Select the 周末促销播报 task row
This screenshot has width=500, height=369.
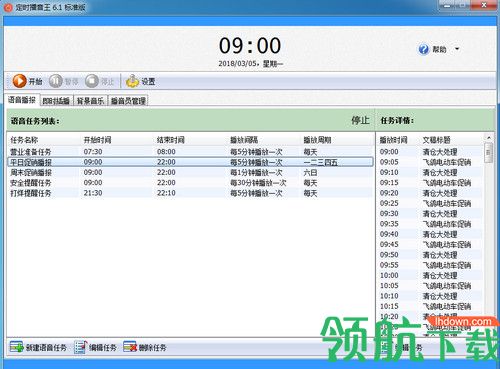coord(190,173)
